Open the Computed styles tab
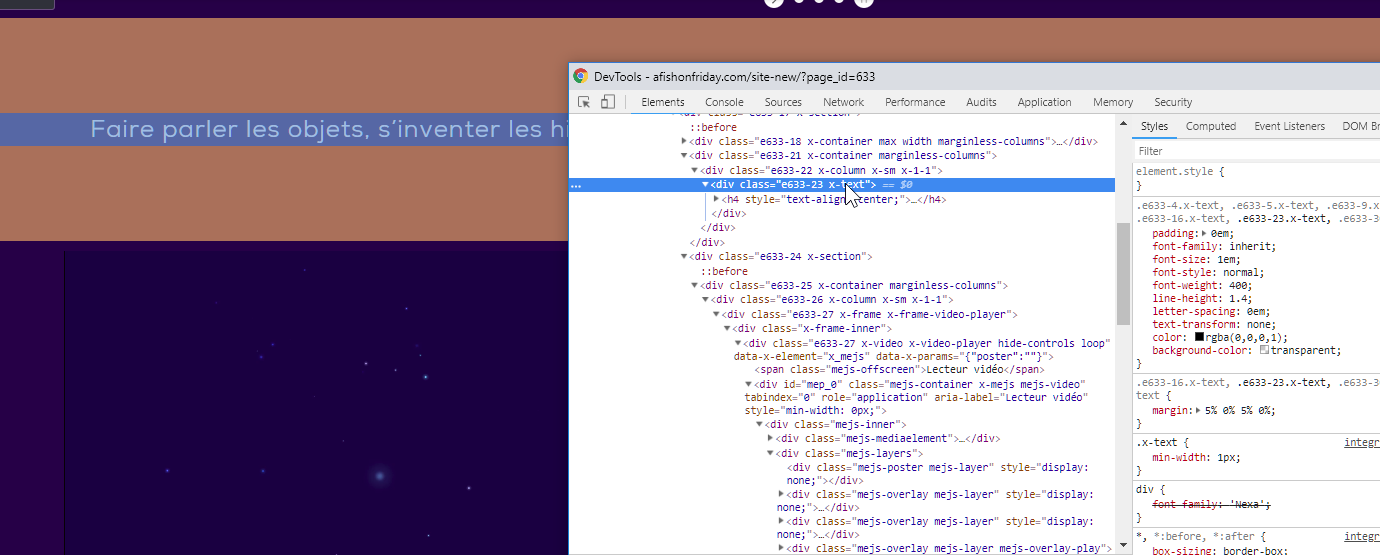The image size is (1380, 555). click(x=1211, y=126)
